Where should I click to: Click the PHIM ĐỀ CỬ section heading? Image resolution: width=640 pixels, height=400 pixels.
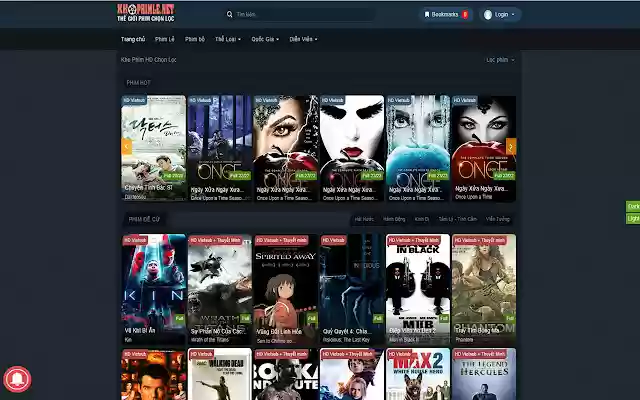[x=144, y=220]
